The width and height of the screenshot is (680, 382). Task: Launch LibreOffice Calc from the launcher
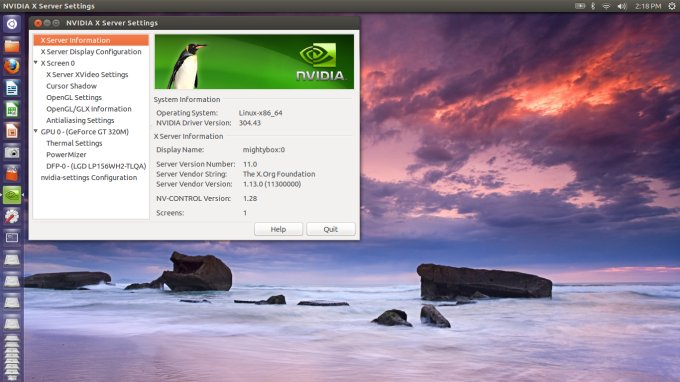[12, 109]
